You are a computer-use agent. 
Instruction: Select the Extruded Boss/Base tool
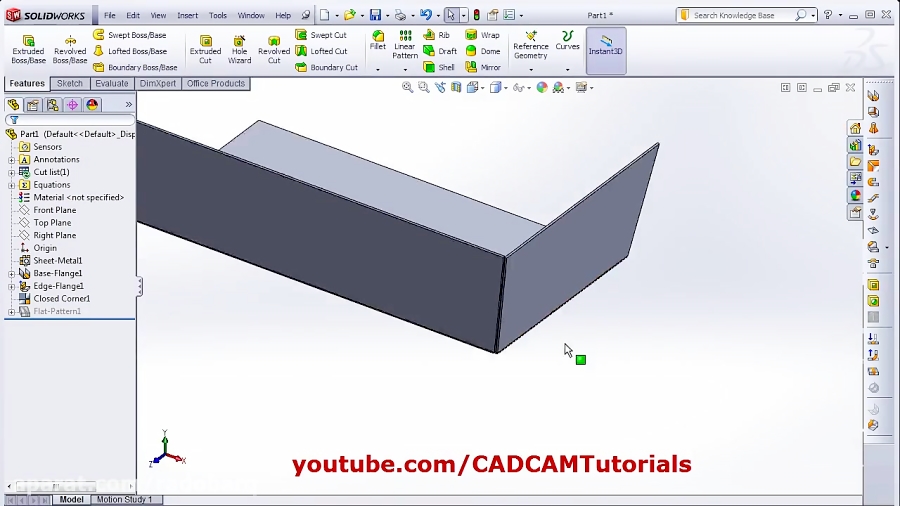(28, 49)
